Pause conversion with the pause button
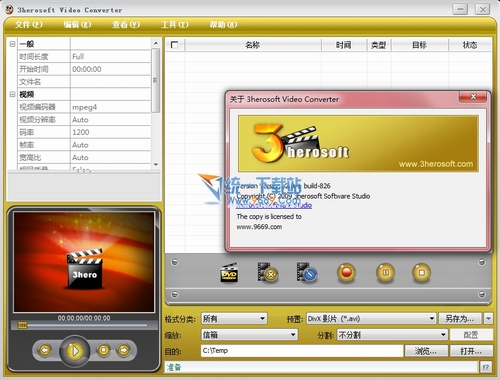 [x=385, y=273]
